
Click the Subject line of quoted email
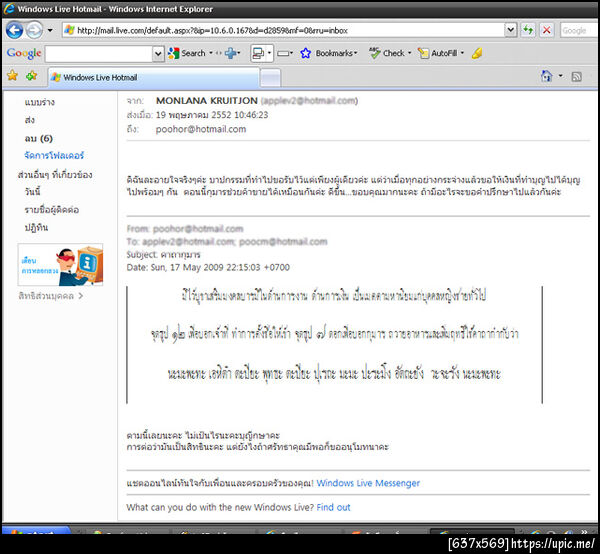point(163,254)
